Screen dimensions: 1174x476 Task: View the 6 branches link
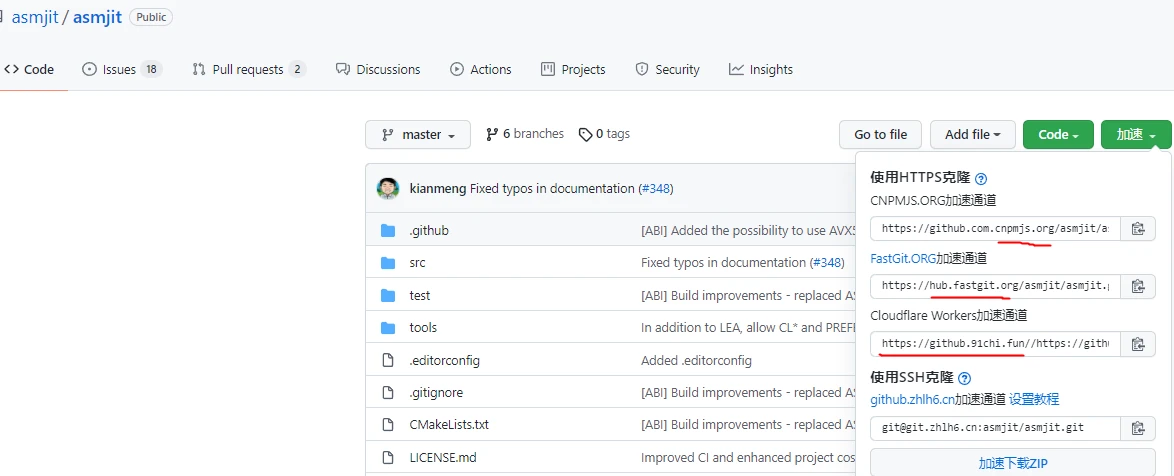(x=525, y=134)
